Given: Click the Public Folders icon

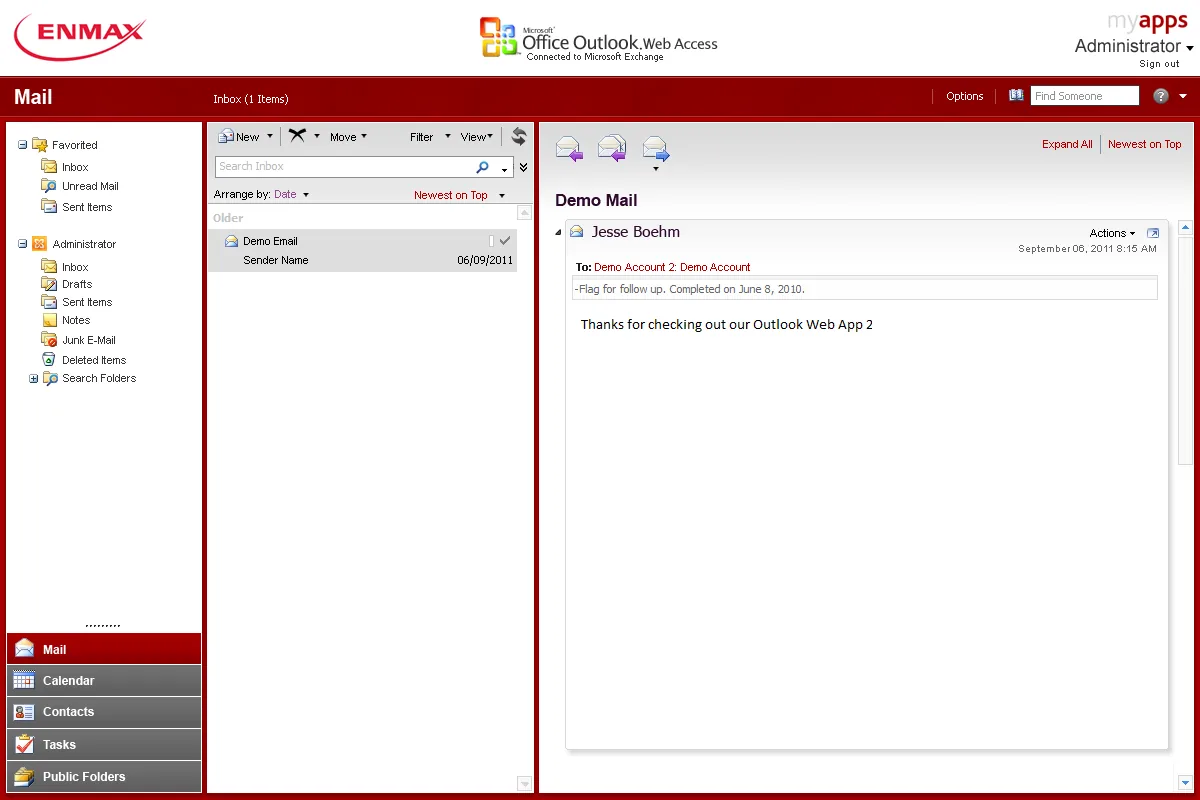Looking at the screenshot, I should [x=24, y=776].
